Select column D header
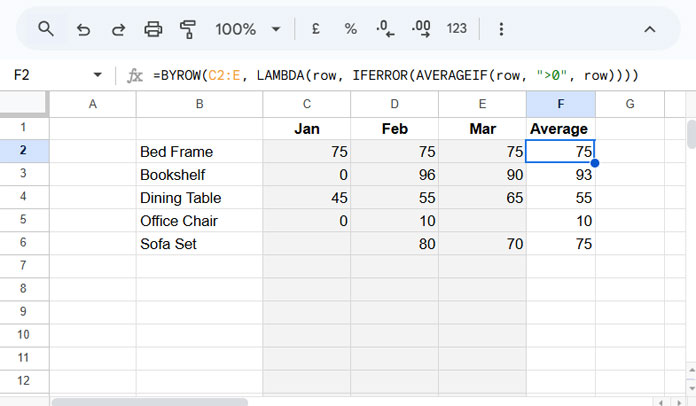This screenshot has height=406, width=696. (395, 104)
